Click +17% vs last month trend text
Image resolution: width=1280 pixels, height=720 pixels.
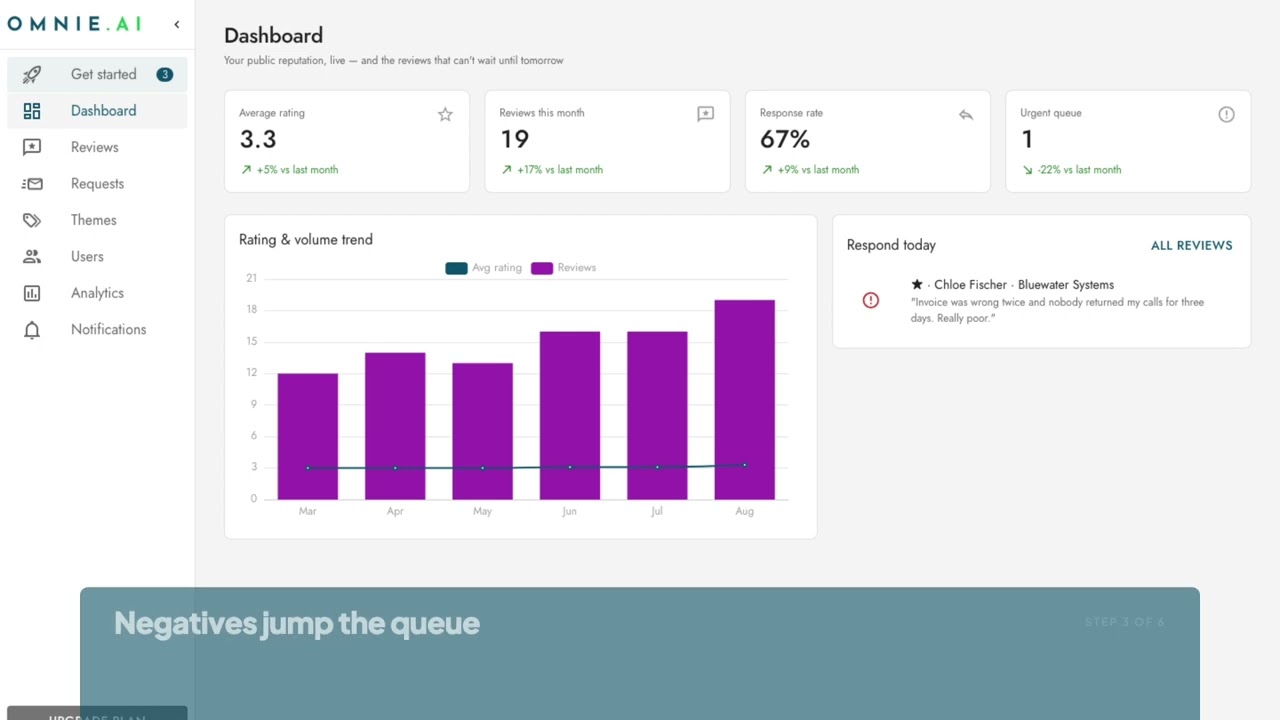coord(560,170)
